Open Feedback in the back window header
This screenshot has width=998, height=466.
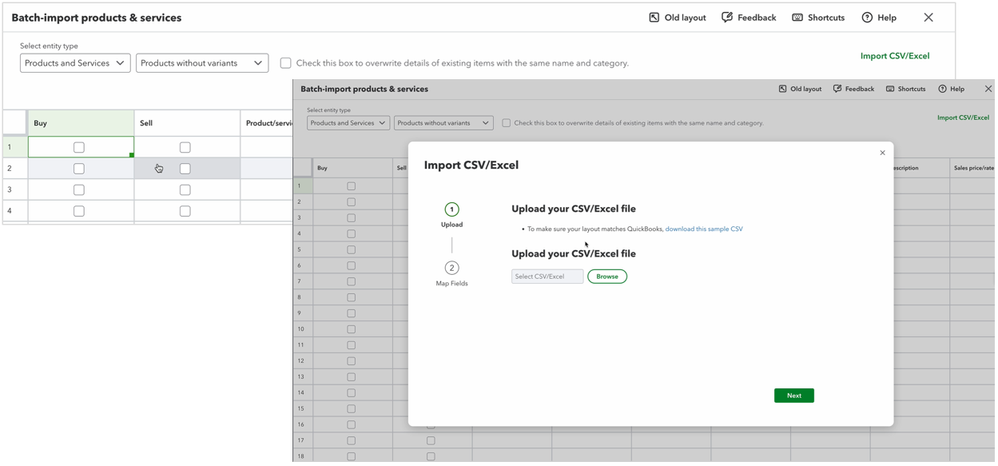(748, 18)
